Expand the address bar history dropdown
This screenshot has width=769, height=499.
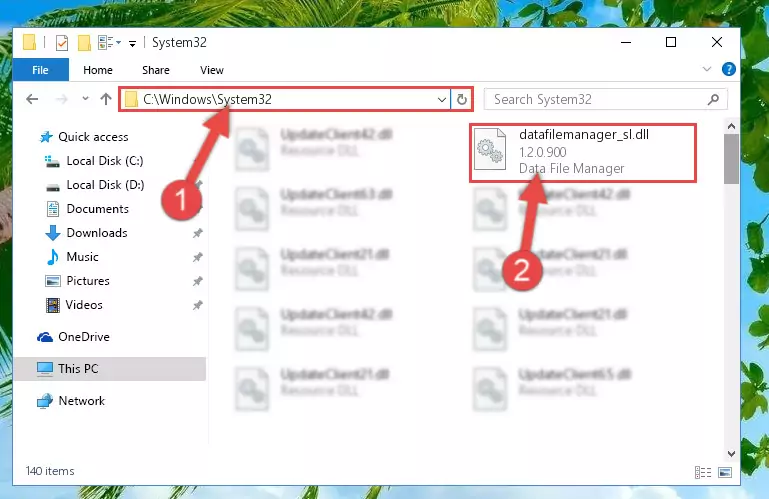pyautogui.click(x=441, y=100)
